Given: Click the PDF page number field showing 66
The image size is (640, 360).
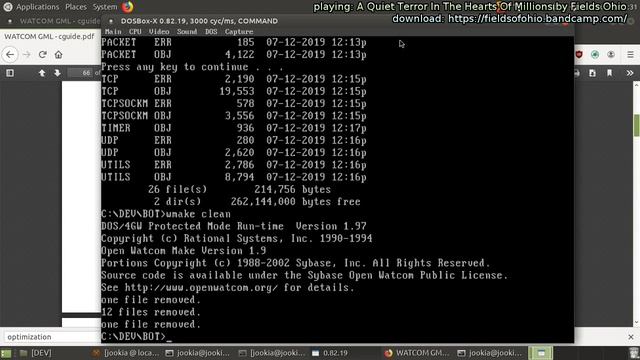Looking at the screenshot, I should point(80,73).
